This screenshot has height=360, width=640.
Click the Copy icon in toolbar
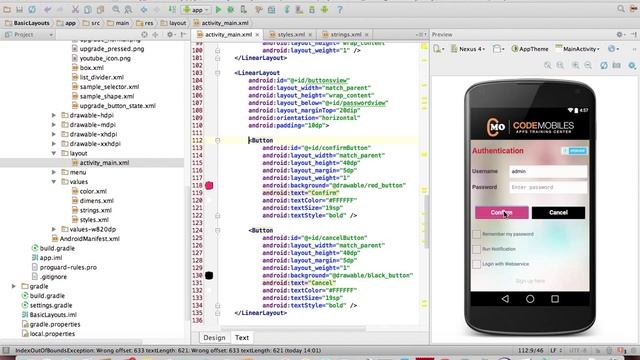(87, 9)
